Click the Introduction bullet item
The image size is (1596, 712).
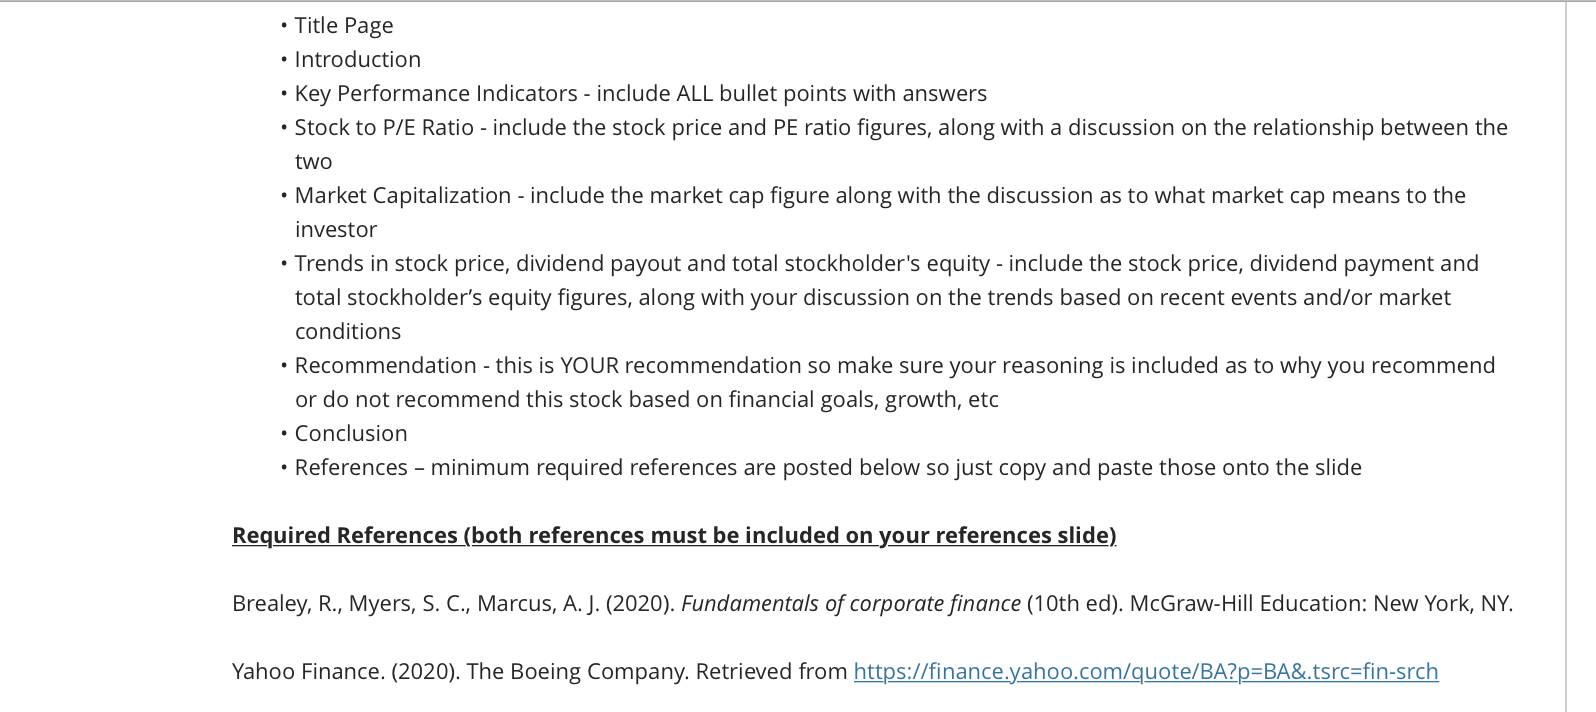[x=358, y=59]
